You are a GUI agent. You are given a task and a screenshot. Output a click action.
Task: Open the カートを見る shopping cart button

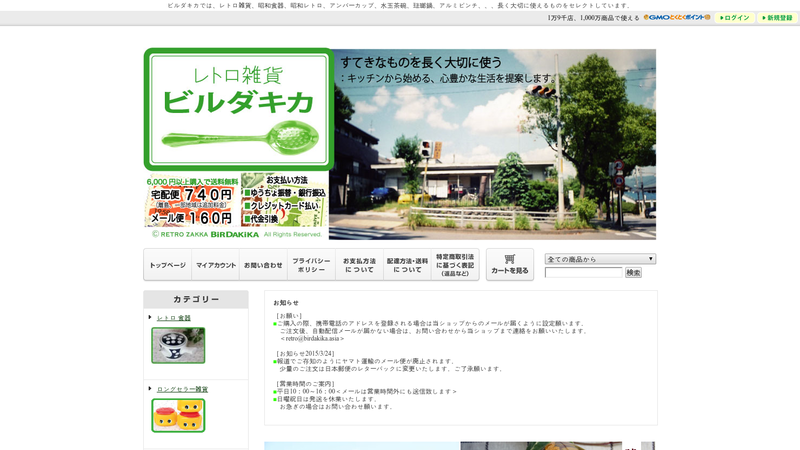point(510,264)
